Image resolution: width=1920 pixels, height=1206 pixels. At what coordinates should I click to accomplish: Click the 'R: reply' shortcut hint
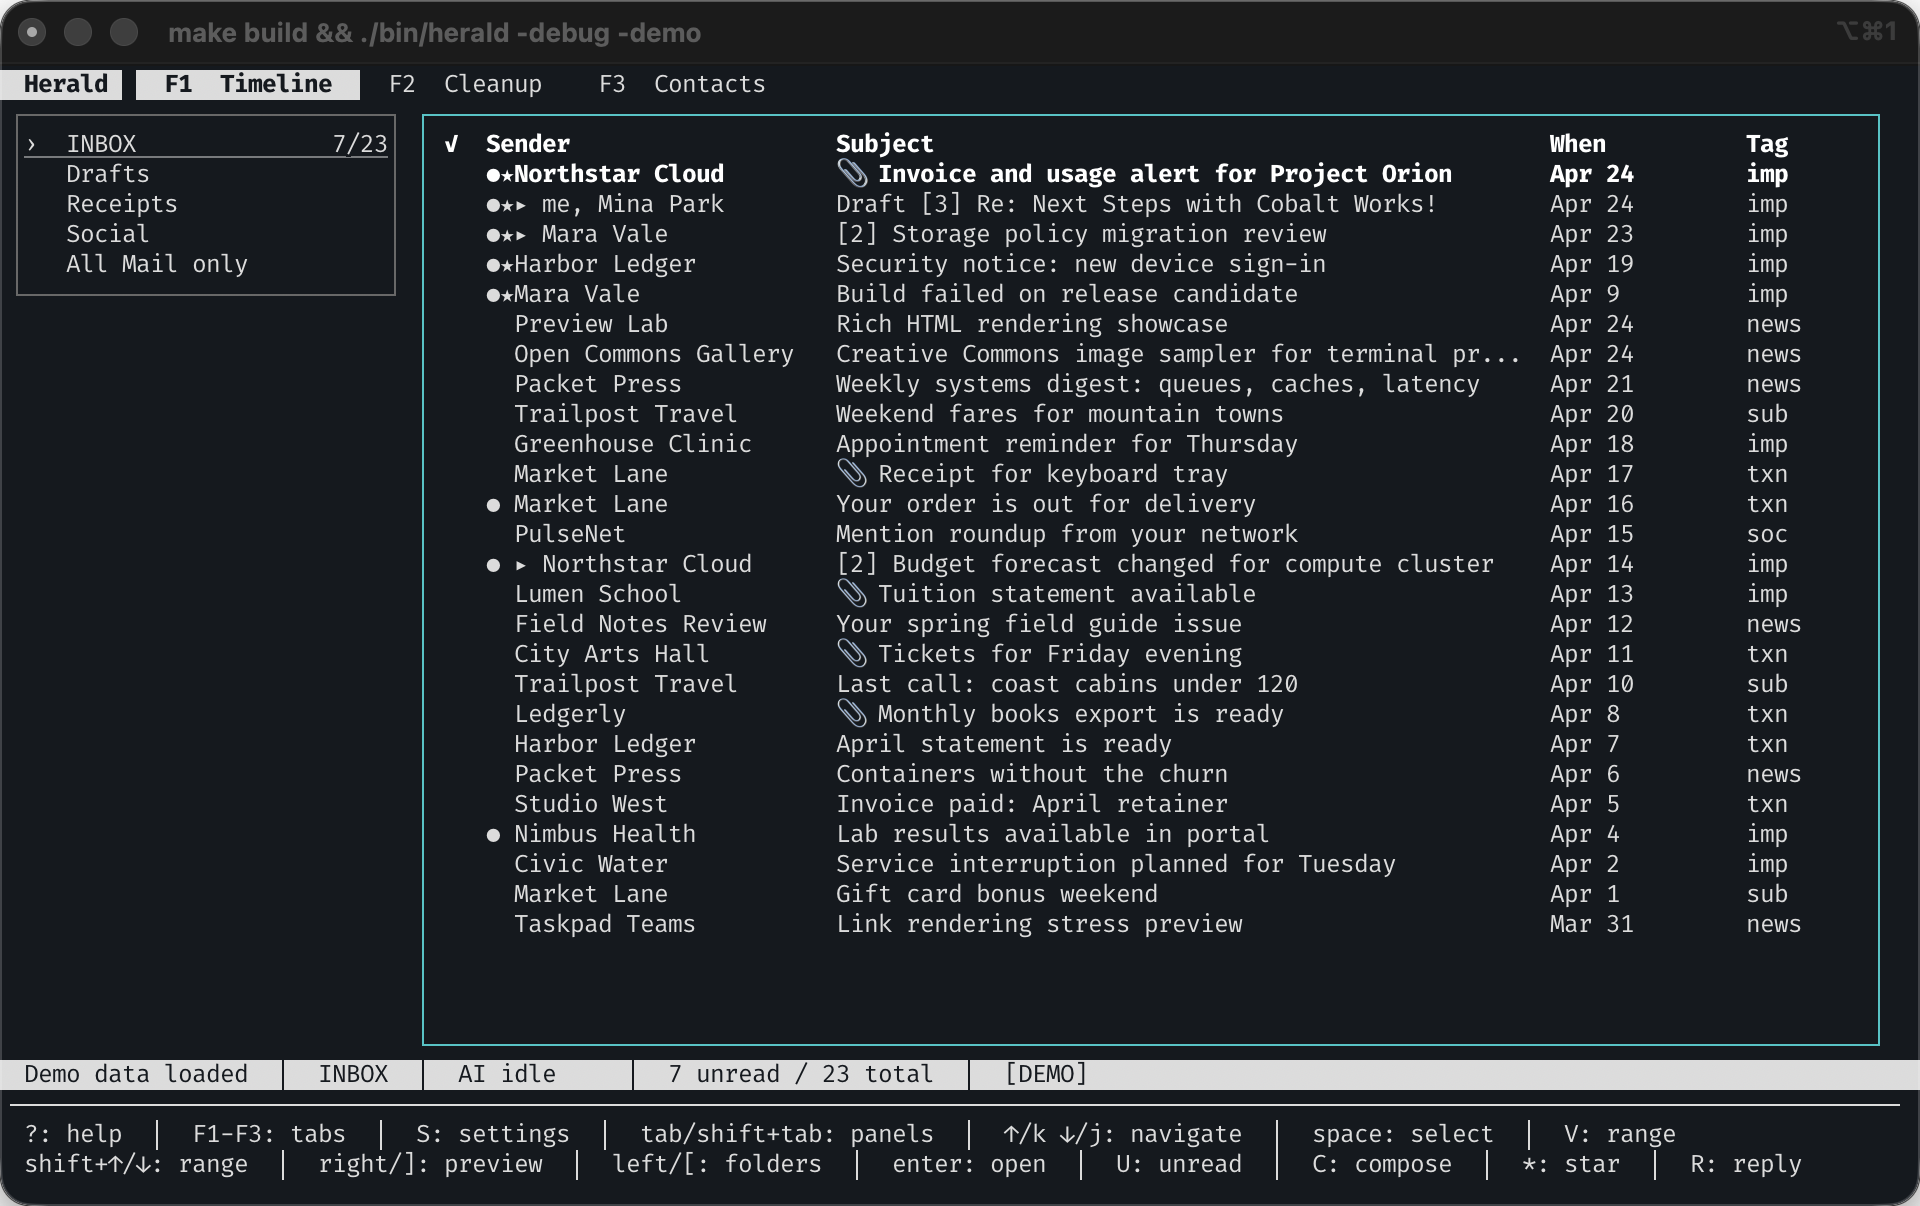coord(1746,1164)
